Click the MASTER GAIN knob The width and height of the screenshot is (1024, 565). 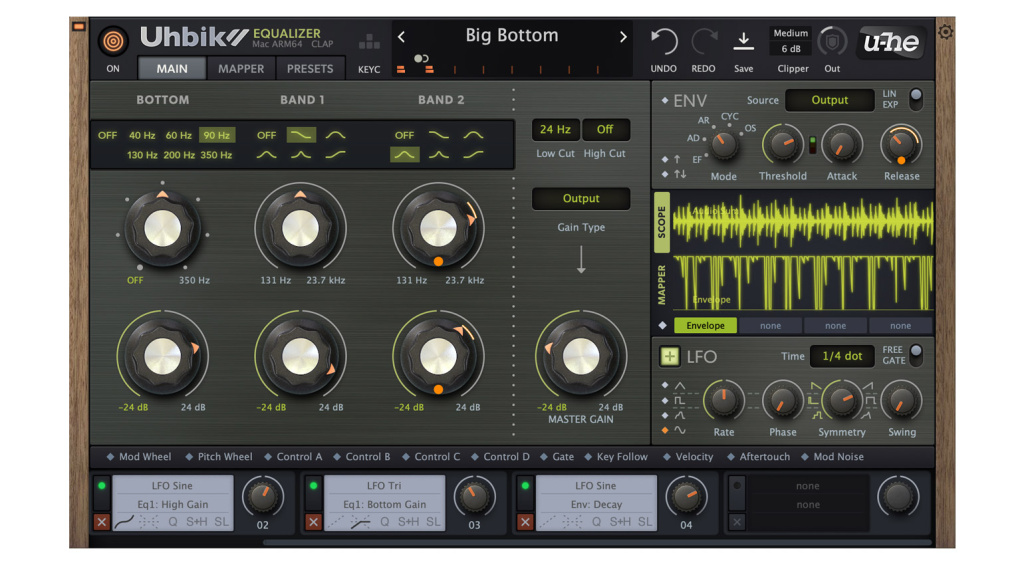[x=581, y=356]
